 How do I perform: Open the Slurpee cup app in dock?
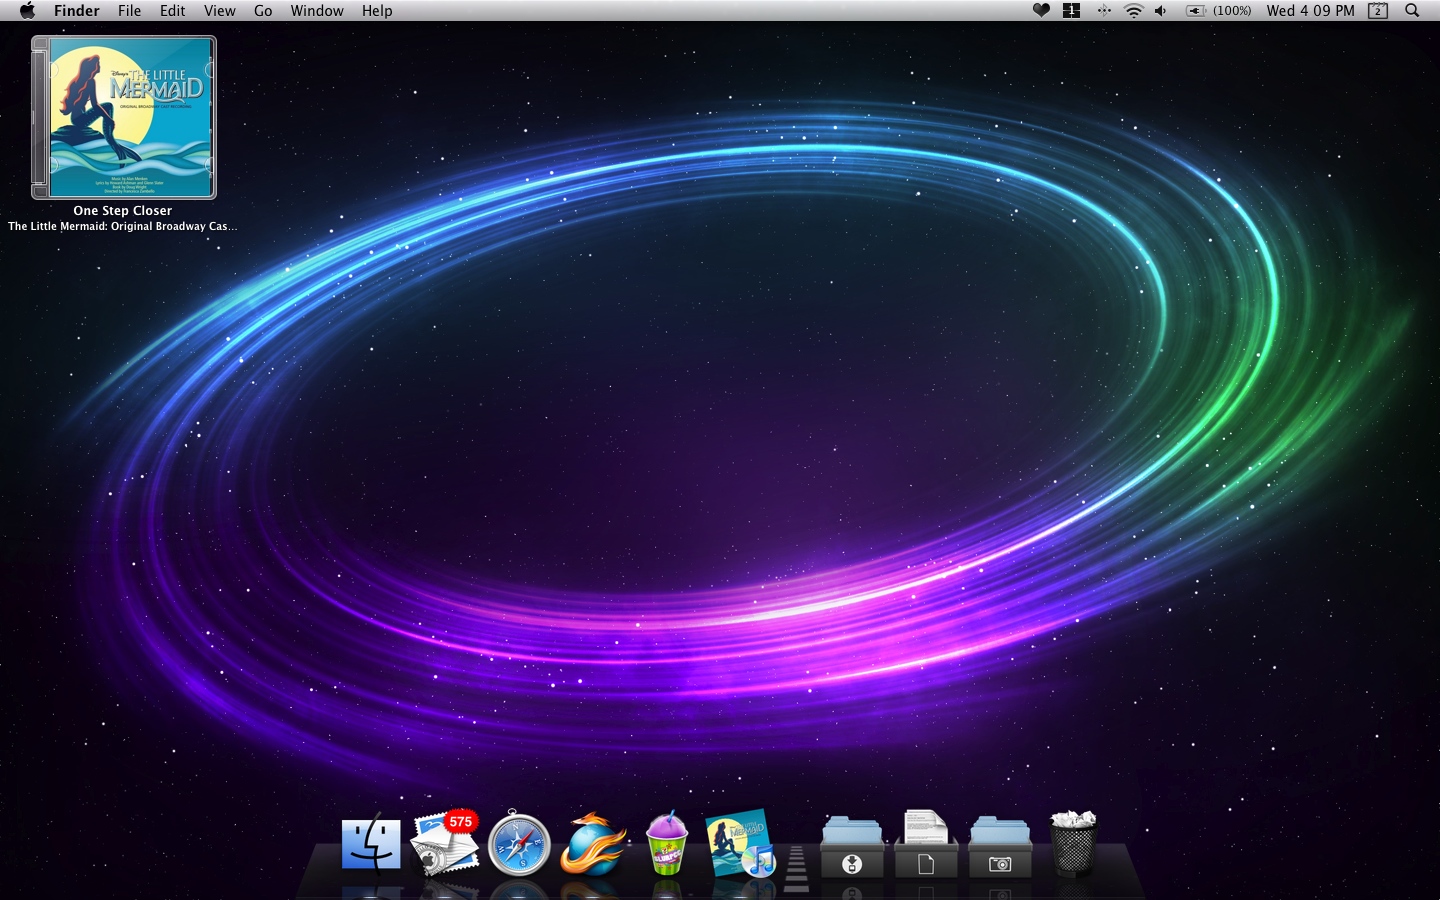pos(667,845)
